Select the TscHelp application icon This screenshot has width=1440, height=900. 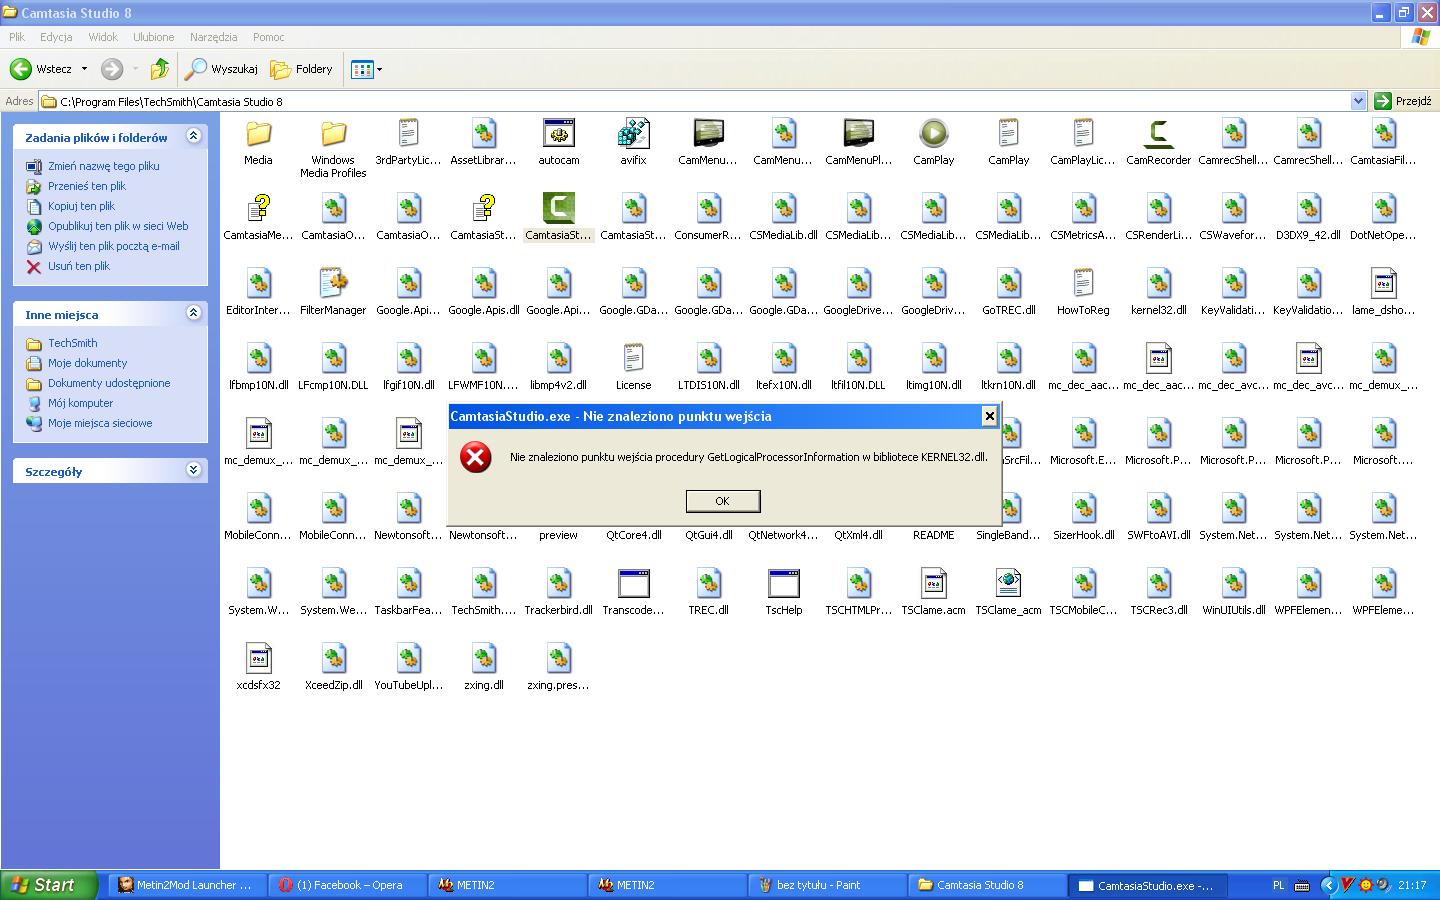[x=783, y=583]
